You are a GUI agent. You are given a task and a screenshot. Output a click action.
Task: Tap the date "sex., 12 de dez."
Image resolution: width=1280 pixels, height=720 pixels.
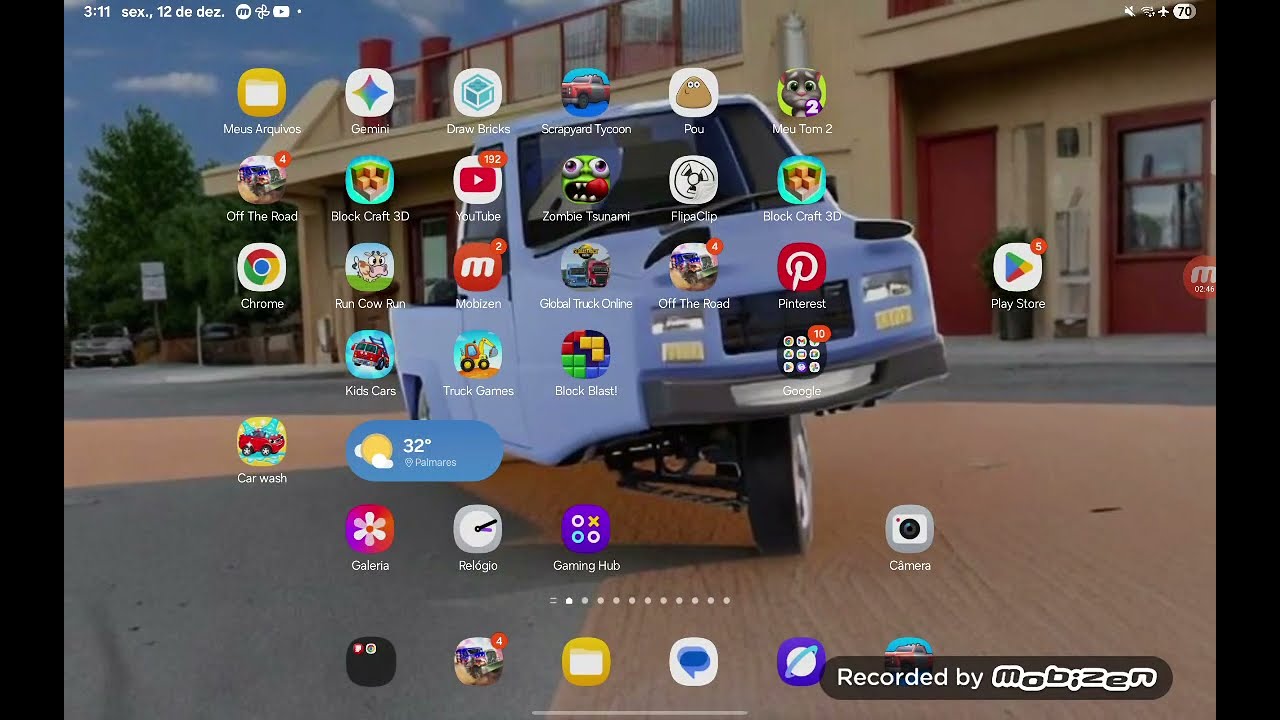(x=173, y=12)
